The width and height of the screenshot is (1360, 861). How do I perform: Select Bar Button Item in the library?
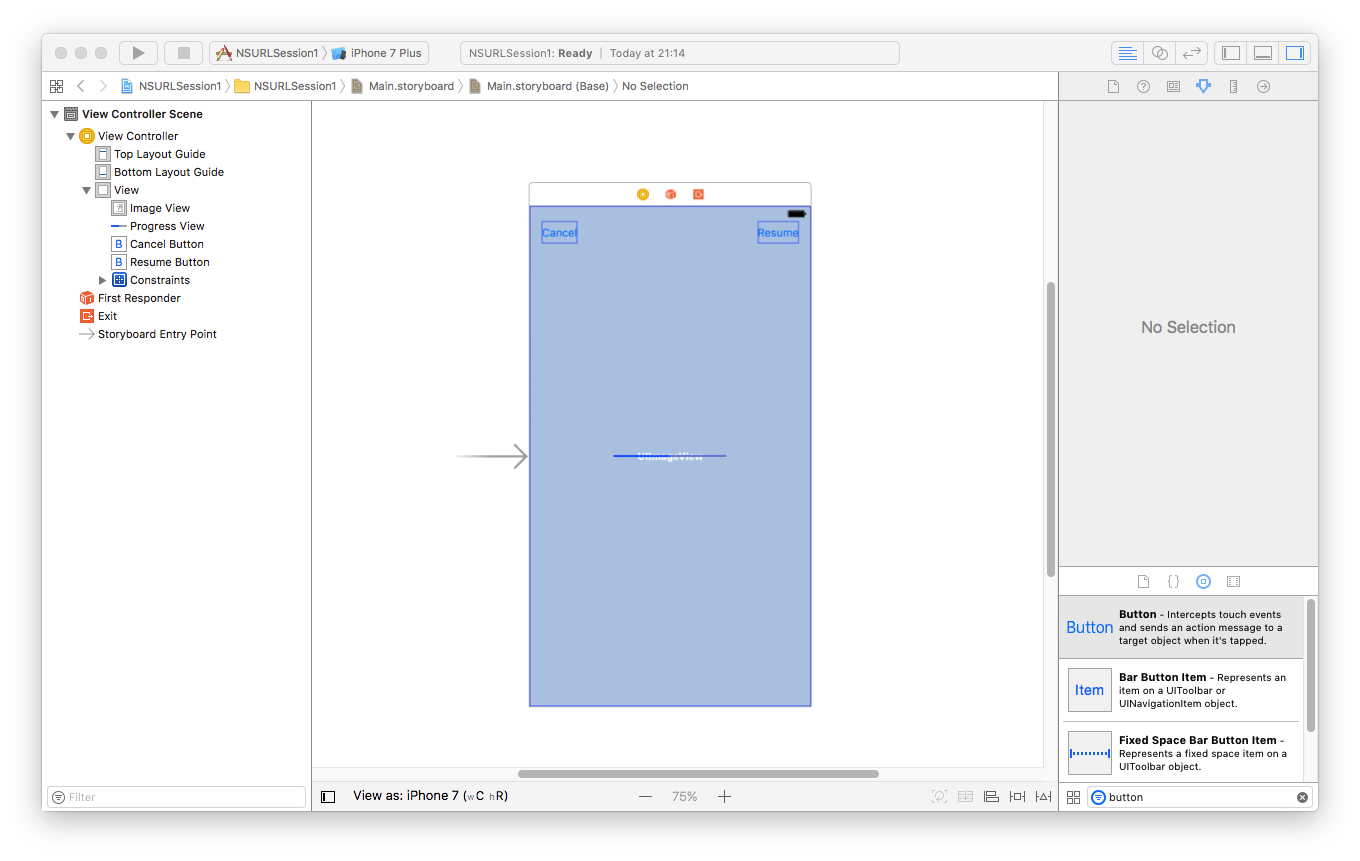1182,690
